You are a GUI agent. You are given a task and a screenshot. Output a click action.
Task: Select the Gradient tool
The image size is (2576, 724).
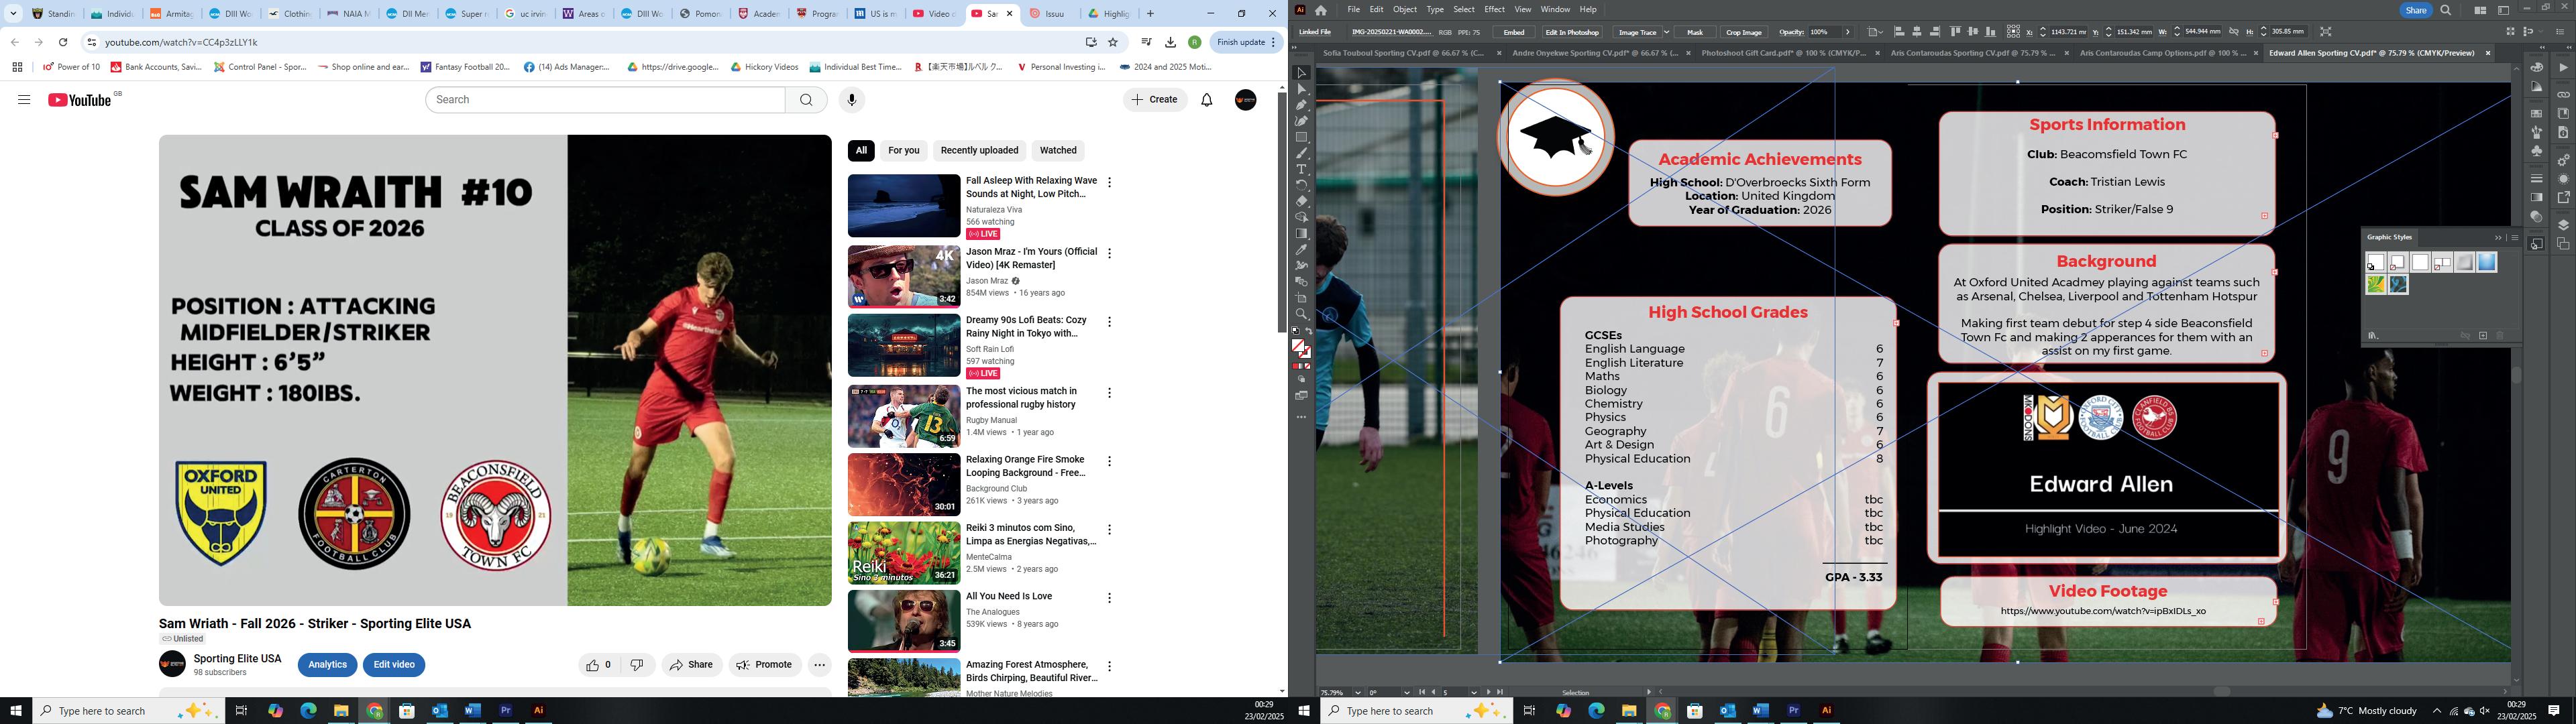pyautogui.click(x=1301, y=234)
